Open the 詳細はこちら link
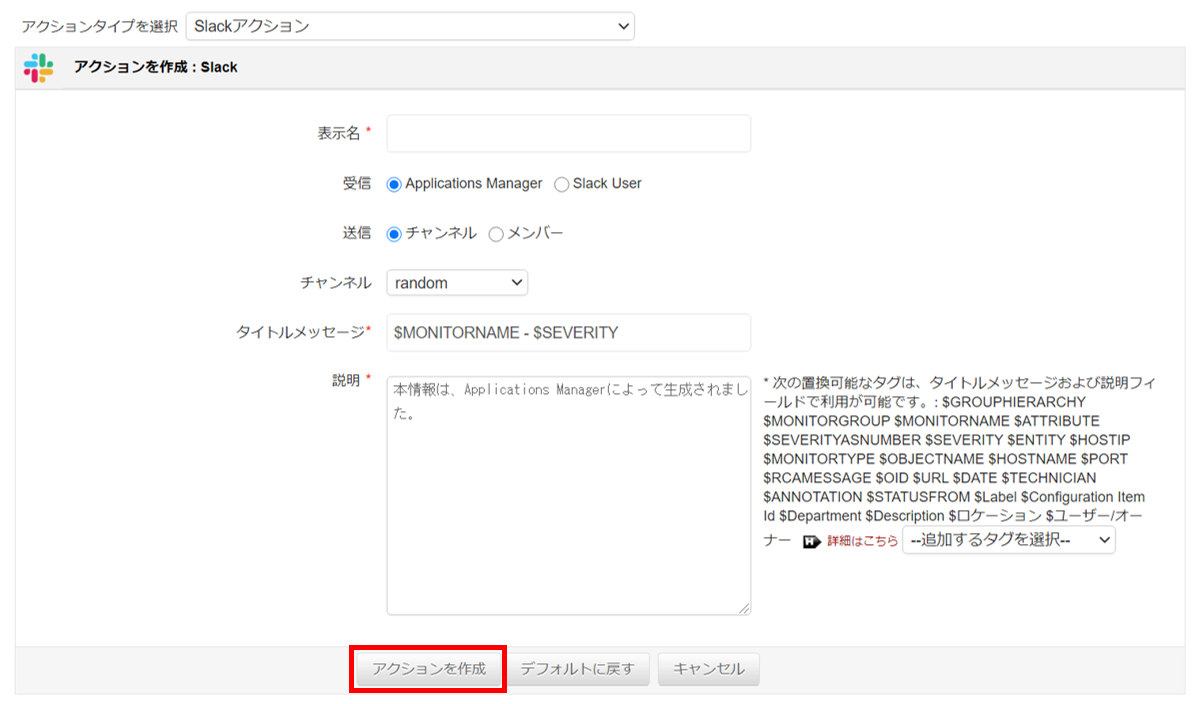The height and width of the screenshot is (704, 1195). click(x=862, y=541)
